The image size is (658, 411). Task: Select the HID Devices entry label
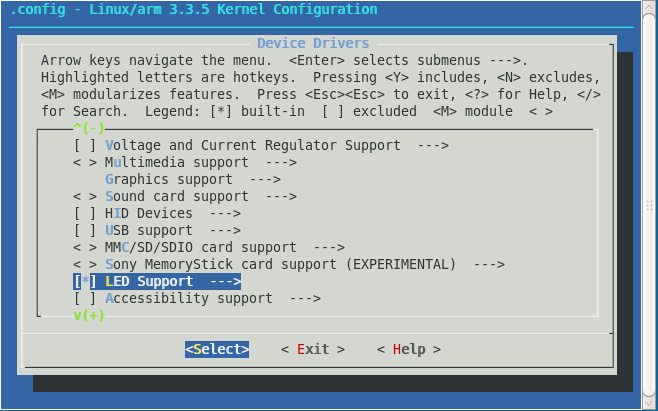(x=149, y=213)
